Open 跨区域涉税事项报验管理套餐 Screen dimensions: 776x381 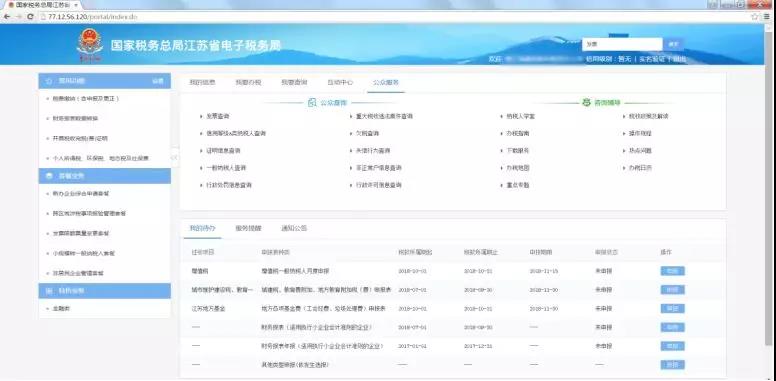89,213
